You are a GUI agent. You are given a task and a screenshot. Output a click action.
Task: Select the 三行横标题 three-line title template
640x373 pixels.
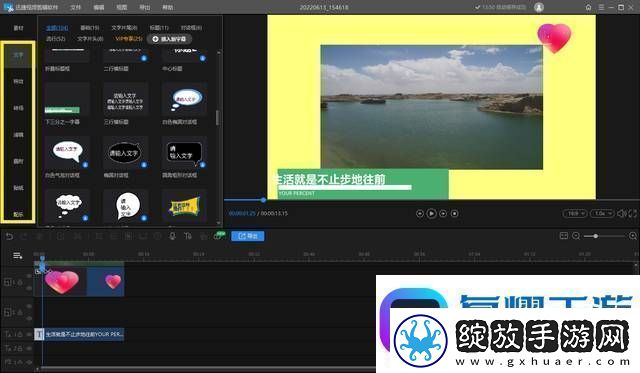[126, 99]
